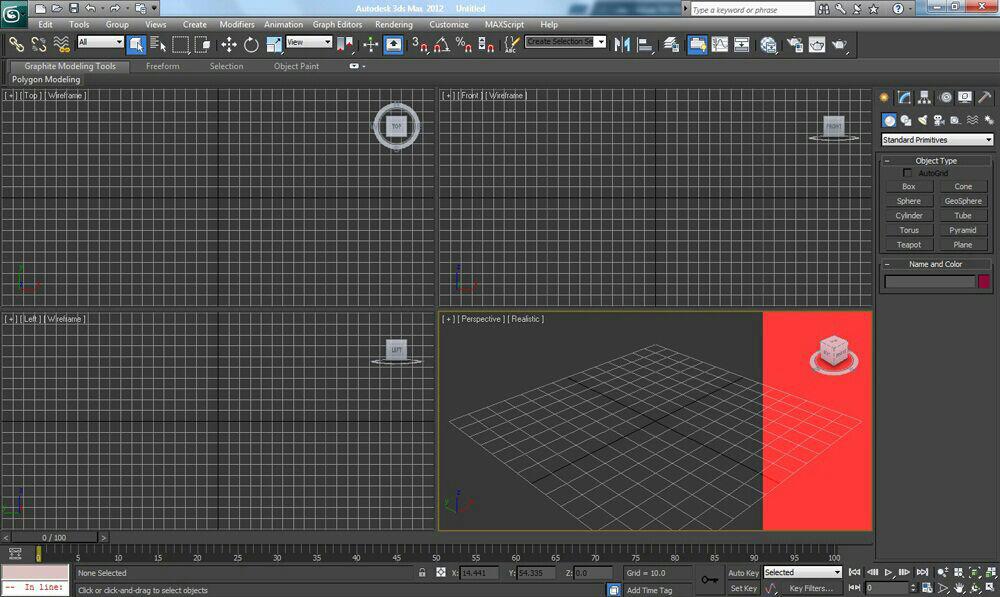1000x597 pixels.
Task: Activate the Select and Rotate tool
Action: (251, 44)
